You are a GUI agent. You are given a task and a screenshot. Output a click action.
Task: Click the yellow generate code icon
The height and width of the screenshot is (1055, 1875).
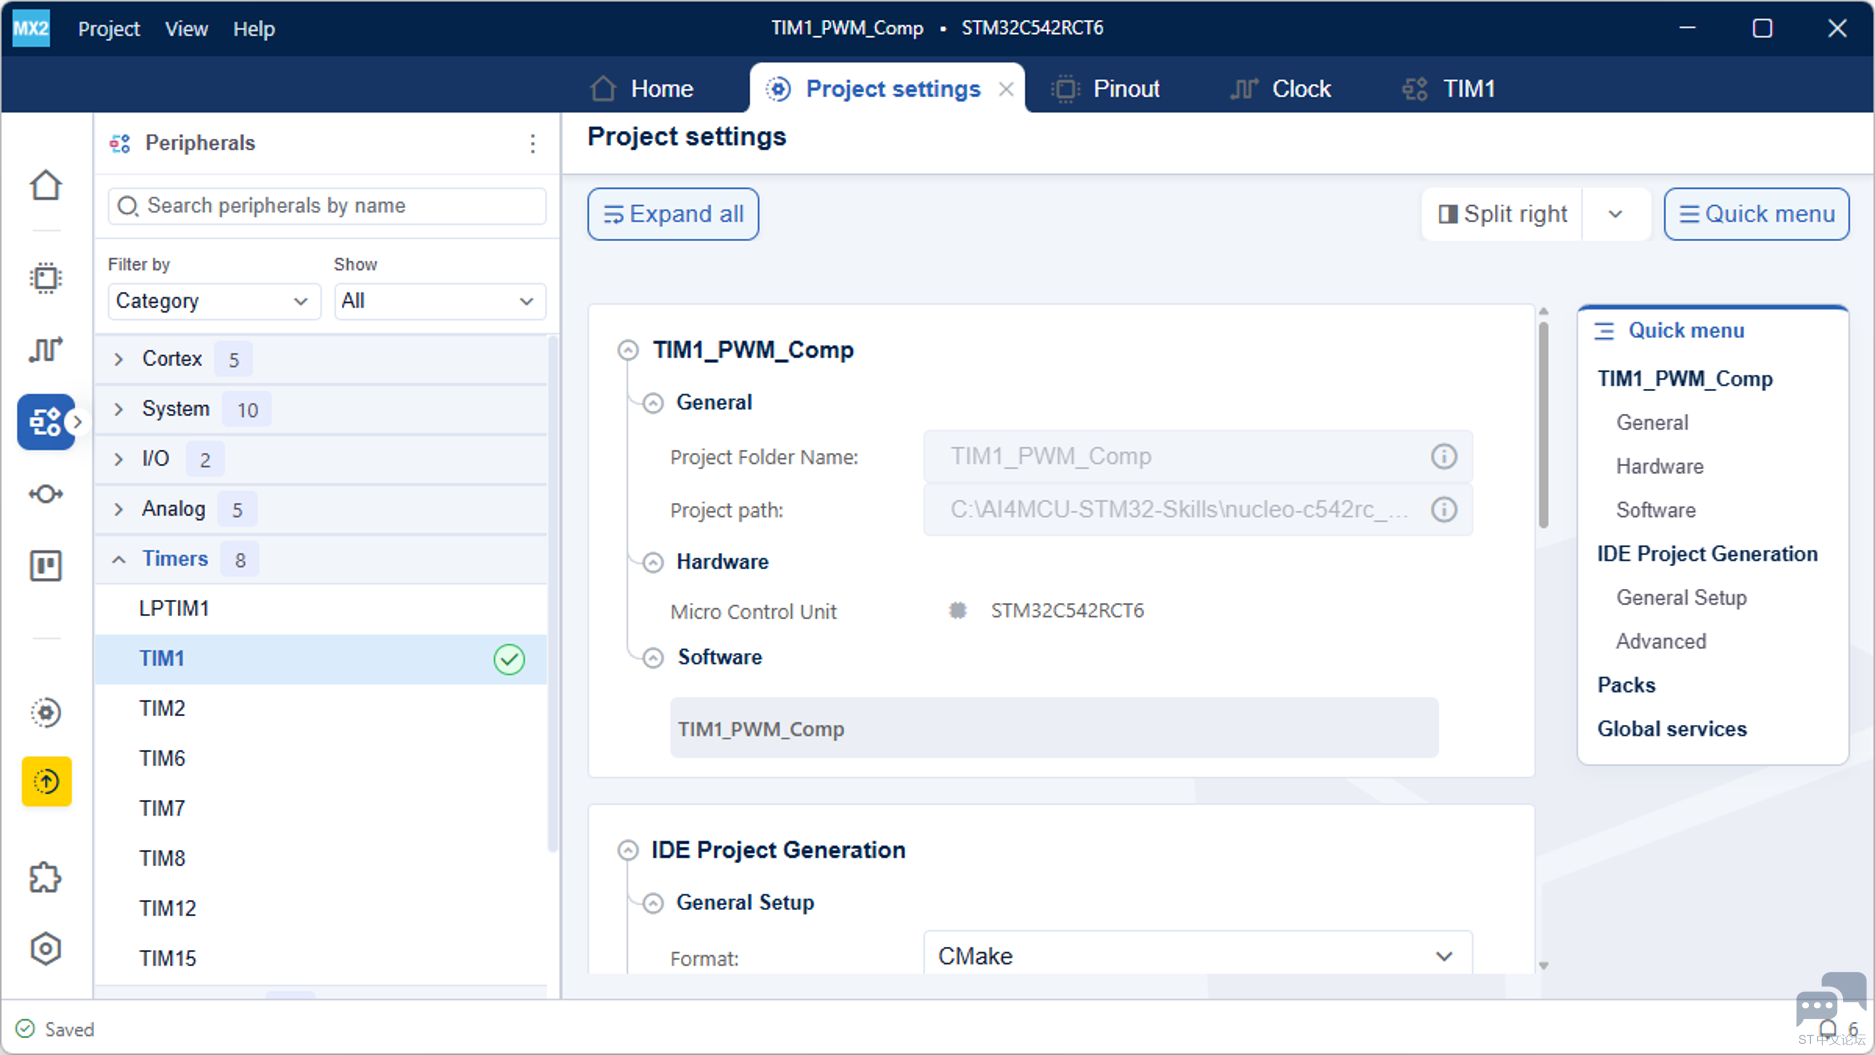pyautogui.click(x=46, y=782)
